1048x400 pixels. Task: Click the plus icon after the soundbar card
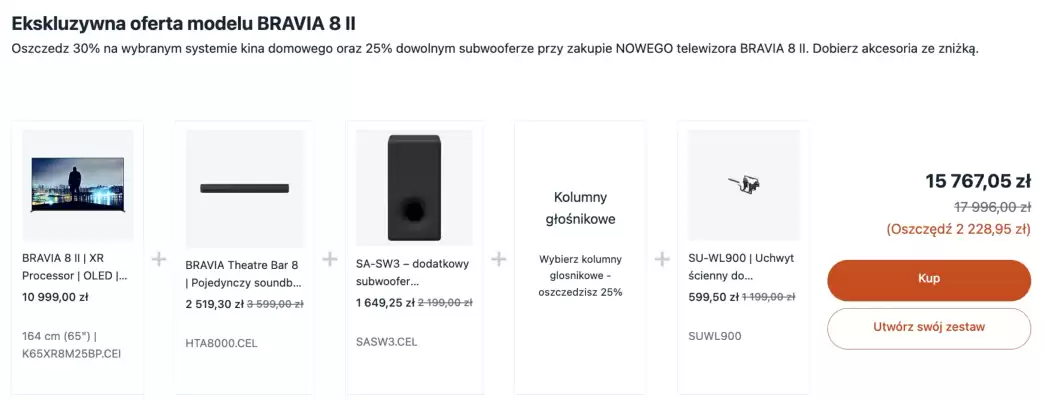click(330, 260)
